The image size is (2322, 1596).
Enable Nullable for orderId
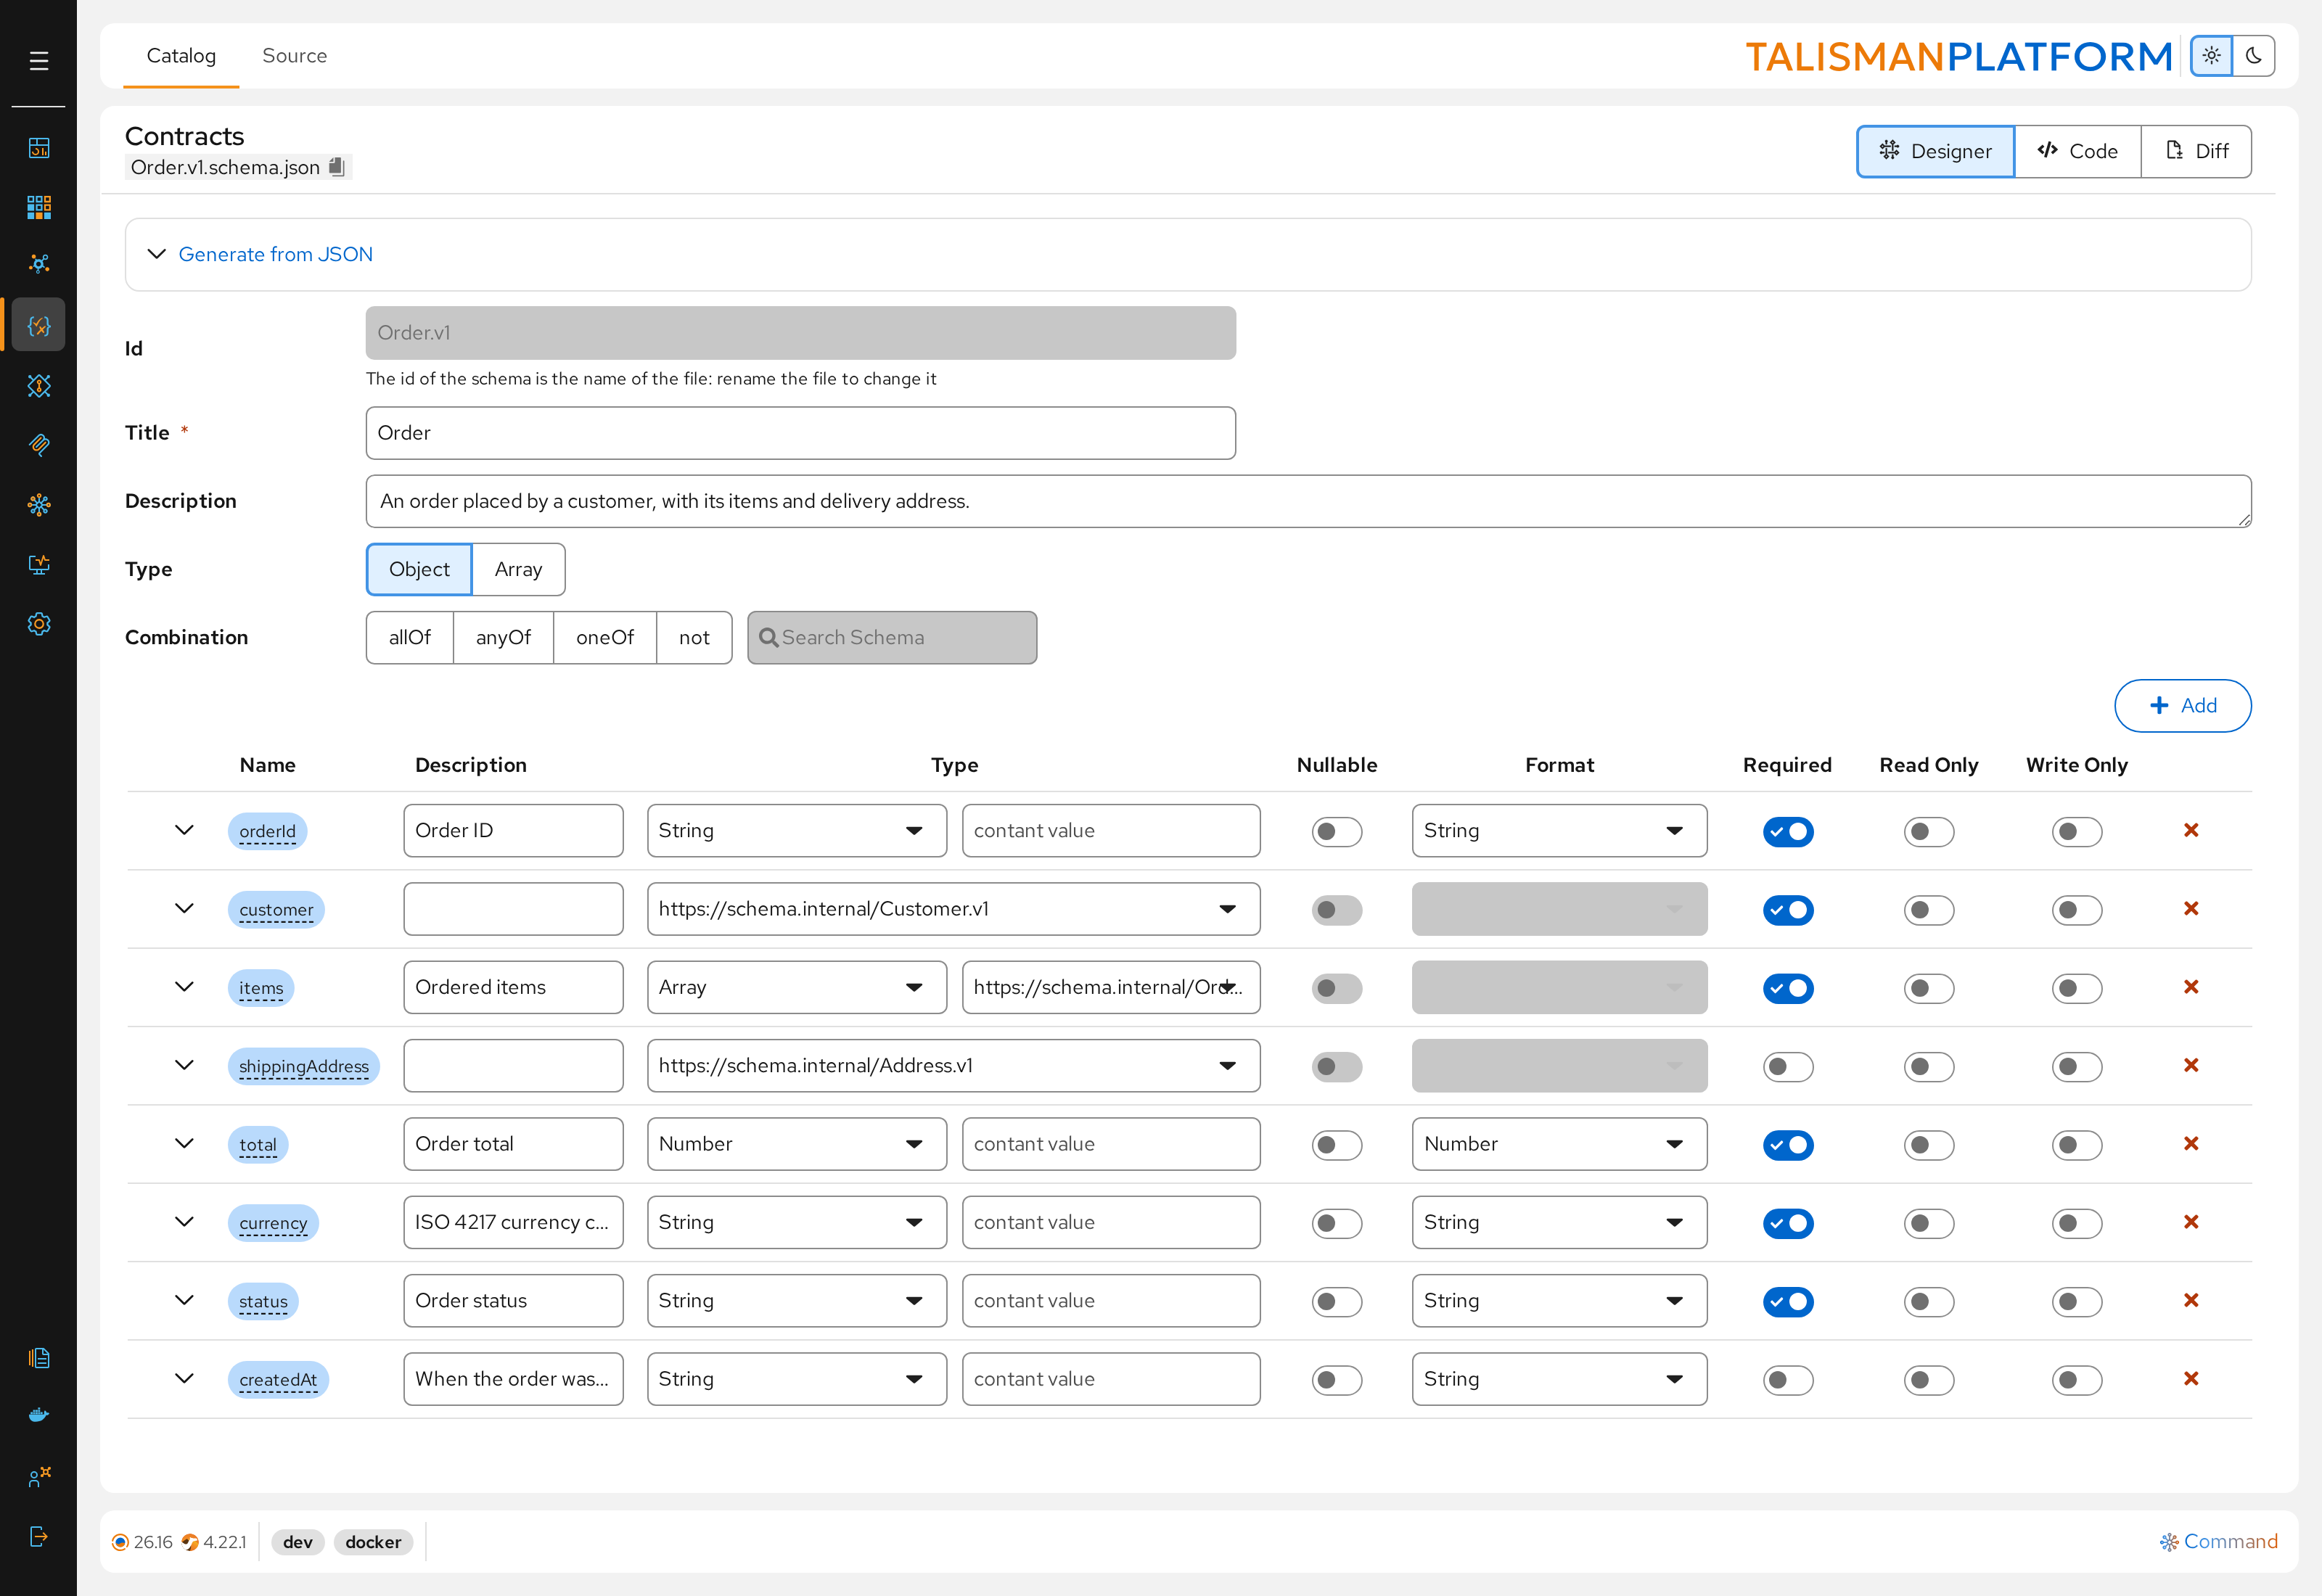pyautogui.click(x=1337, y=832)
